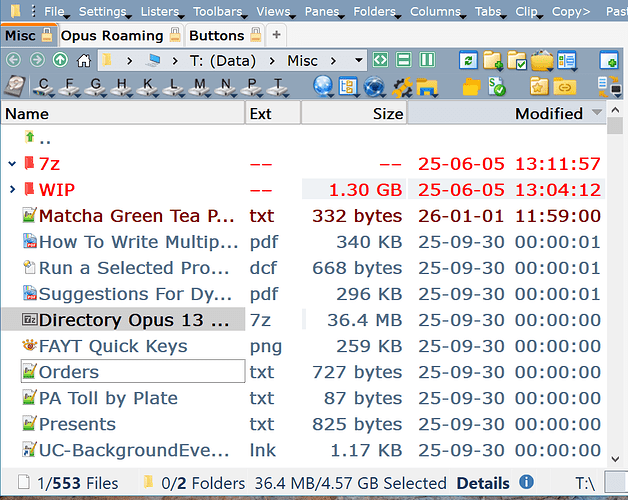
Task: Open the Home folder icon
Action: (84, 60)
